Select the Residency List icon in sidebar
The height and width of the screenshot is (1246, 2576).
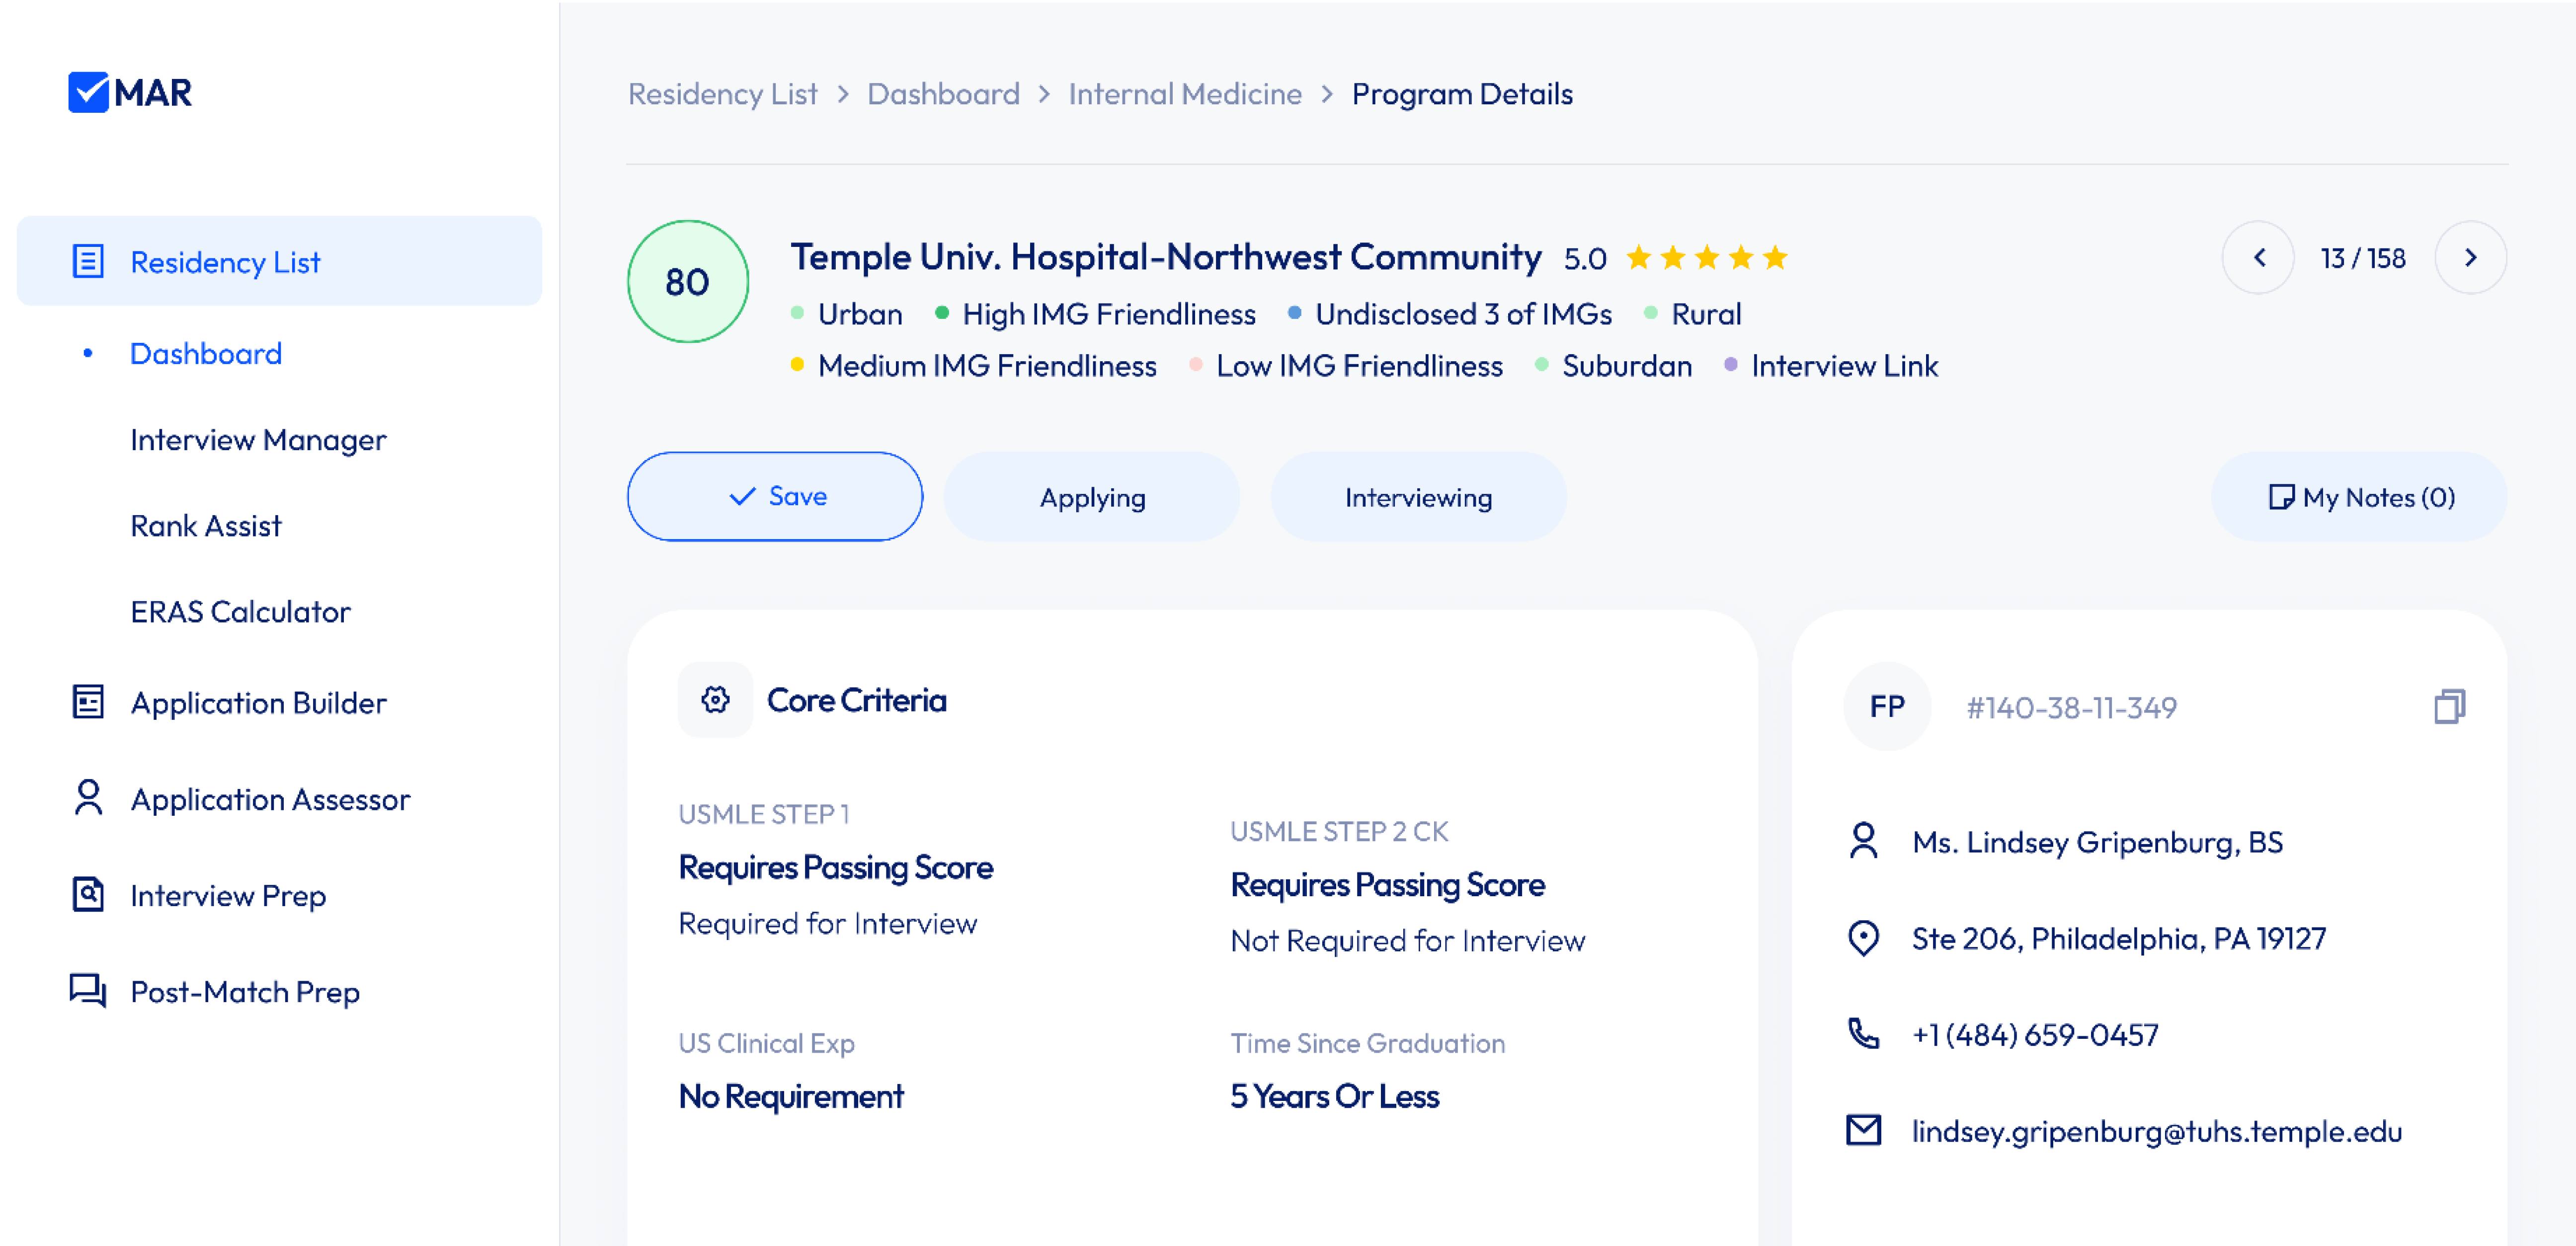[x=89, y=261]
